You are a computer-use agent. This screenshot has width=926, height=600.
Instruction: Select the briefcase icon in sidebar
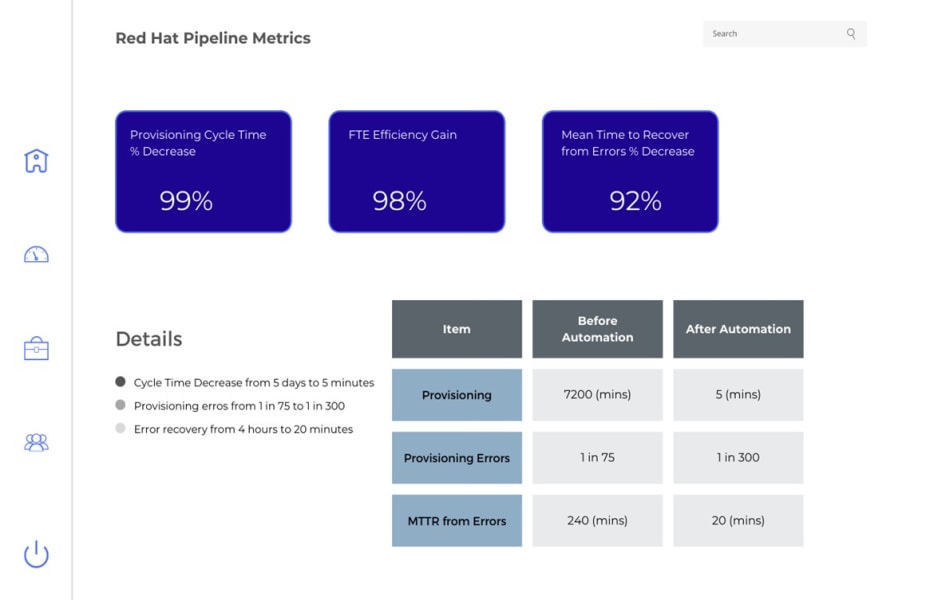[x=36, y=349]
